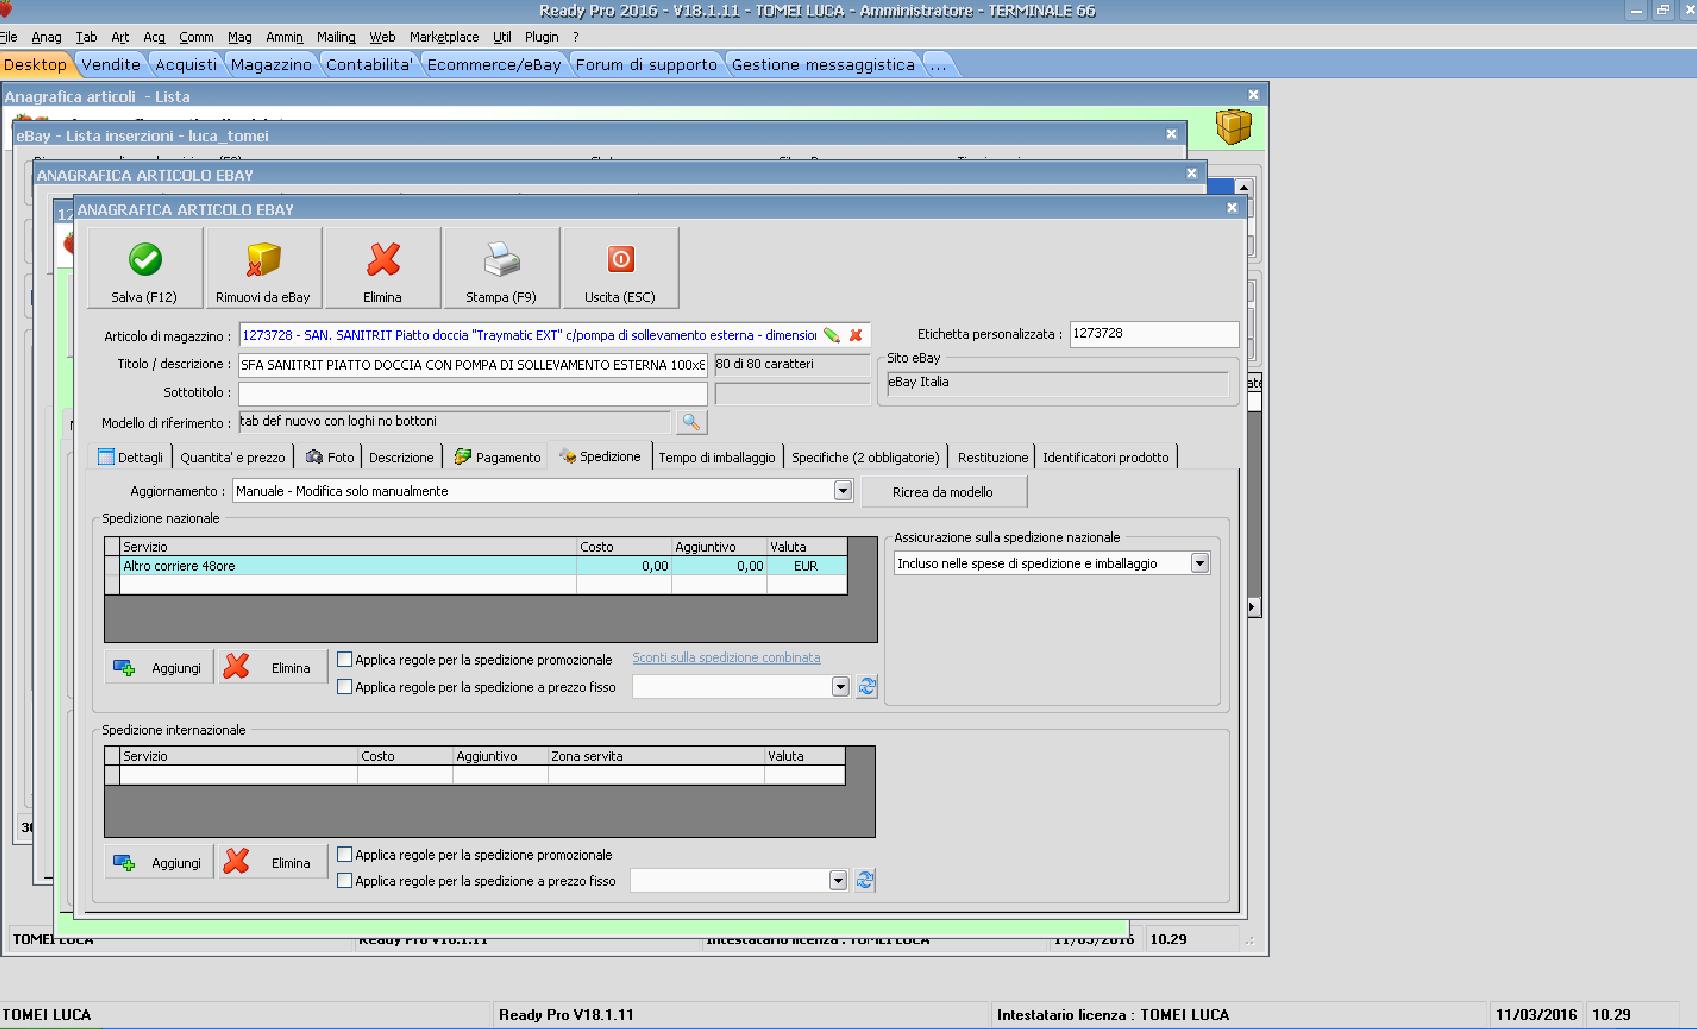Open international fixed-price rule dropdown
1697x1029 pixels.
click(839, 880)
